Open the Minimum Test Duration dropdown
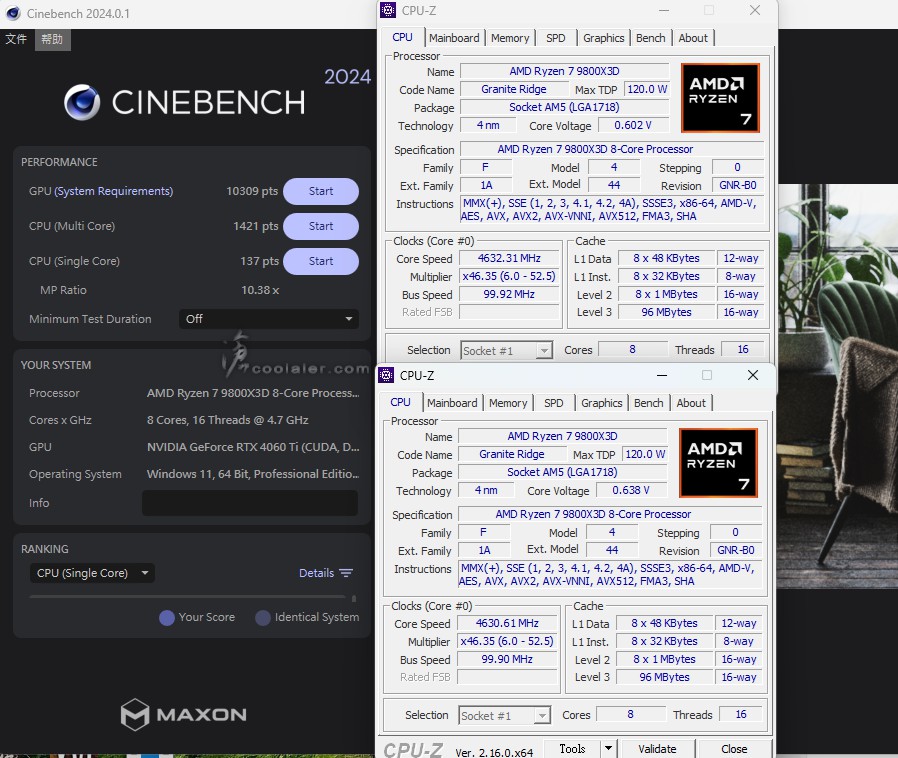Screen dimensions: 898x758 click(x=268, y=319)
